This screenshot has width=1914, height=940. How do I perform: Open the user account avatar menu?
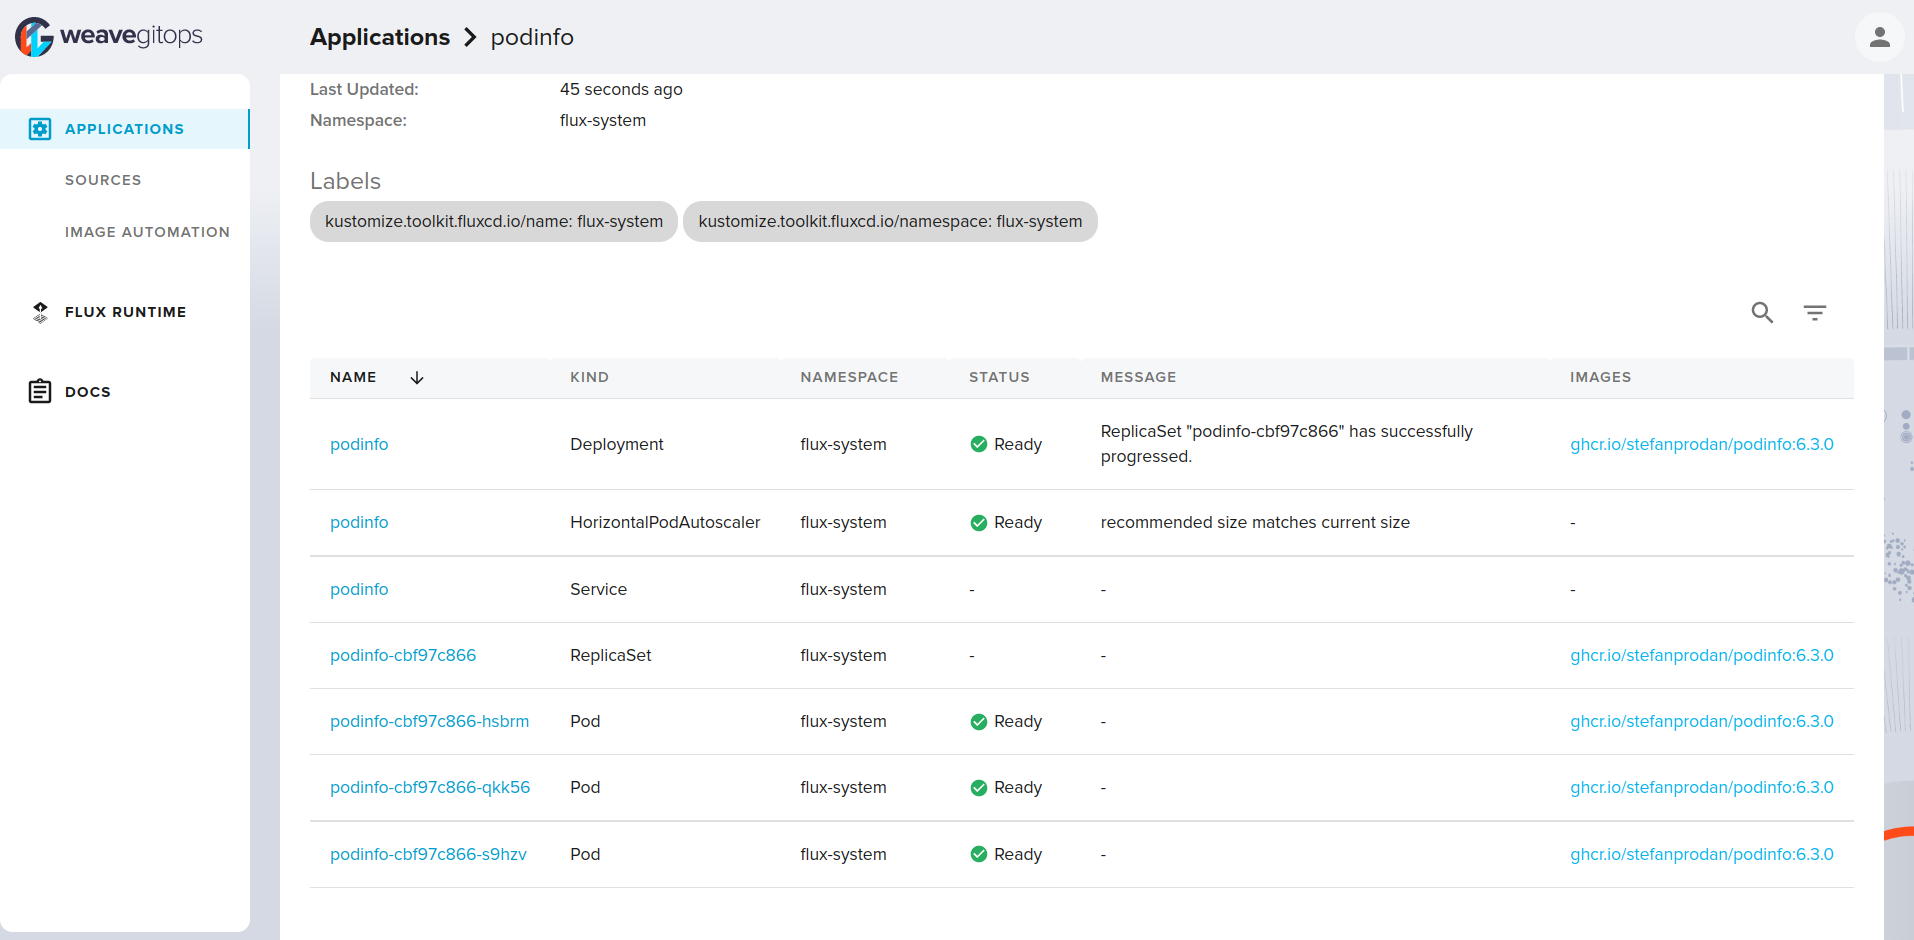click(x=1879, y=37)
